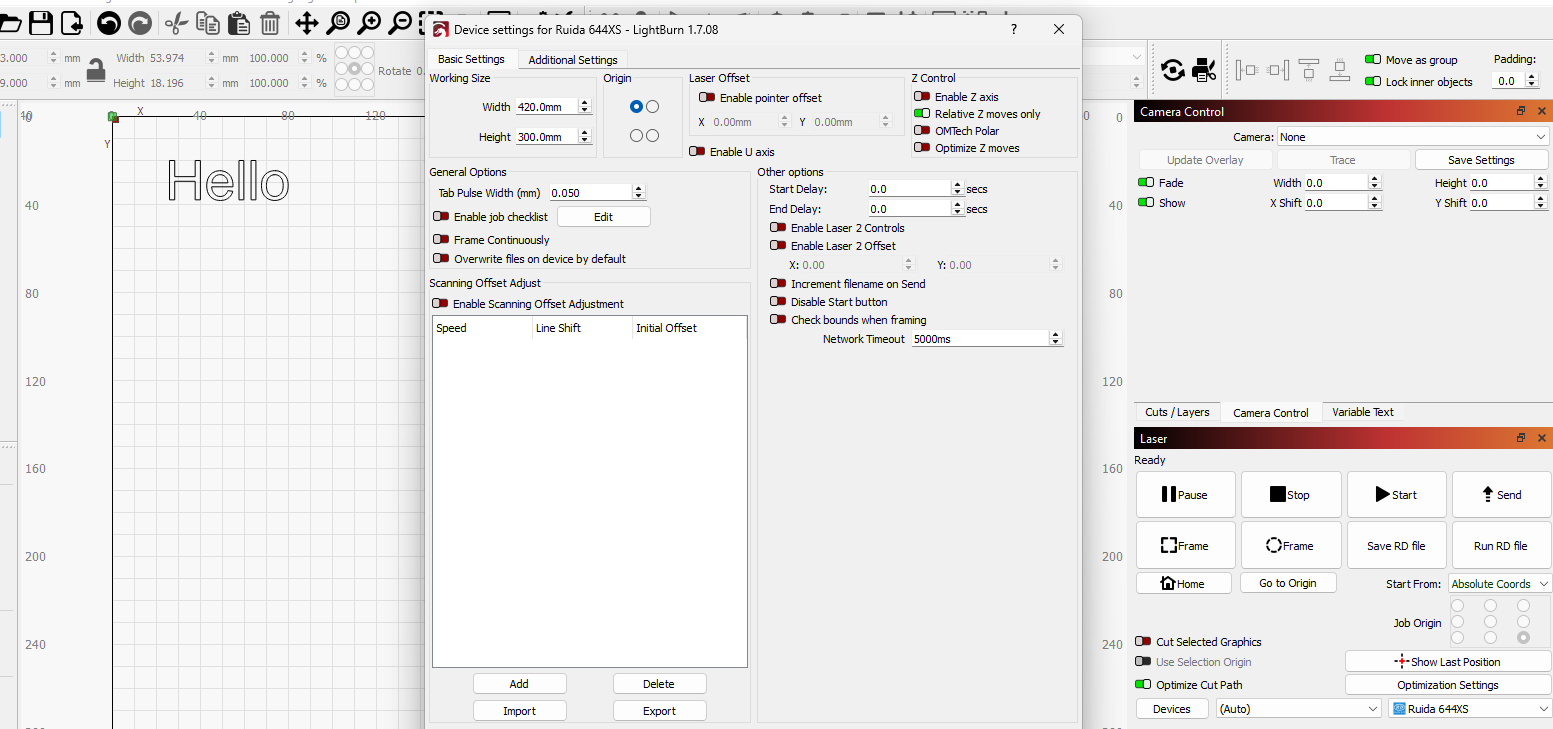
Task: Turn off Optimize Cut Path toggle
Action: point(1144,685)
